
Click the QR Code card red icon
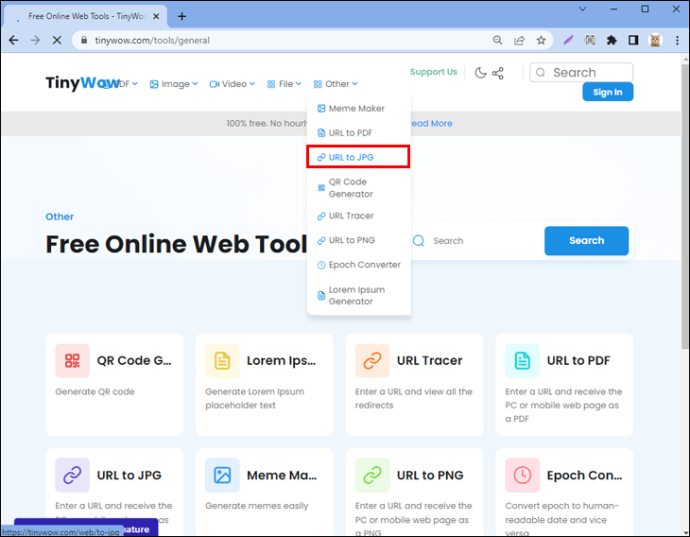72,360
